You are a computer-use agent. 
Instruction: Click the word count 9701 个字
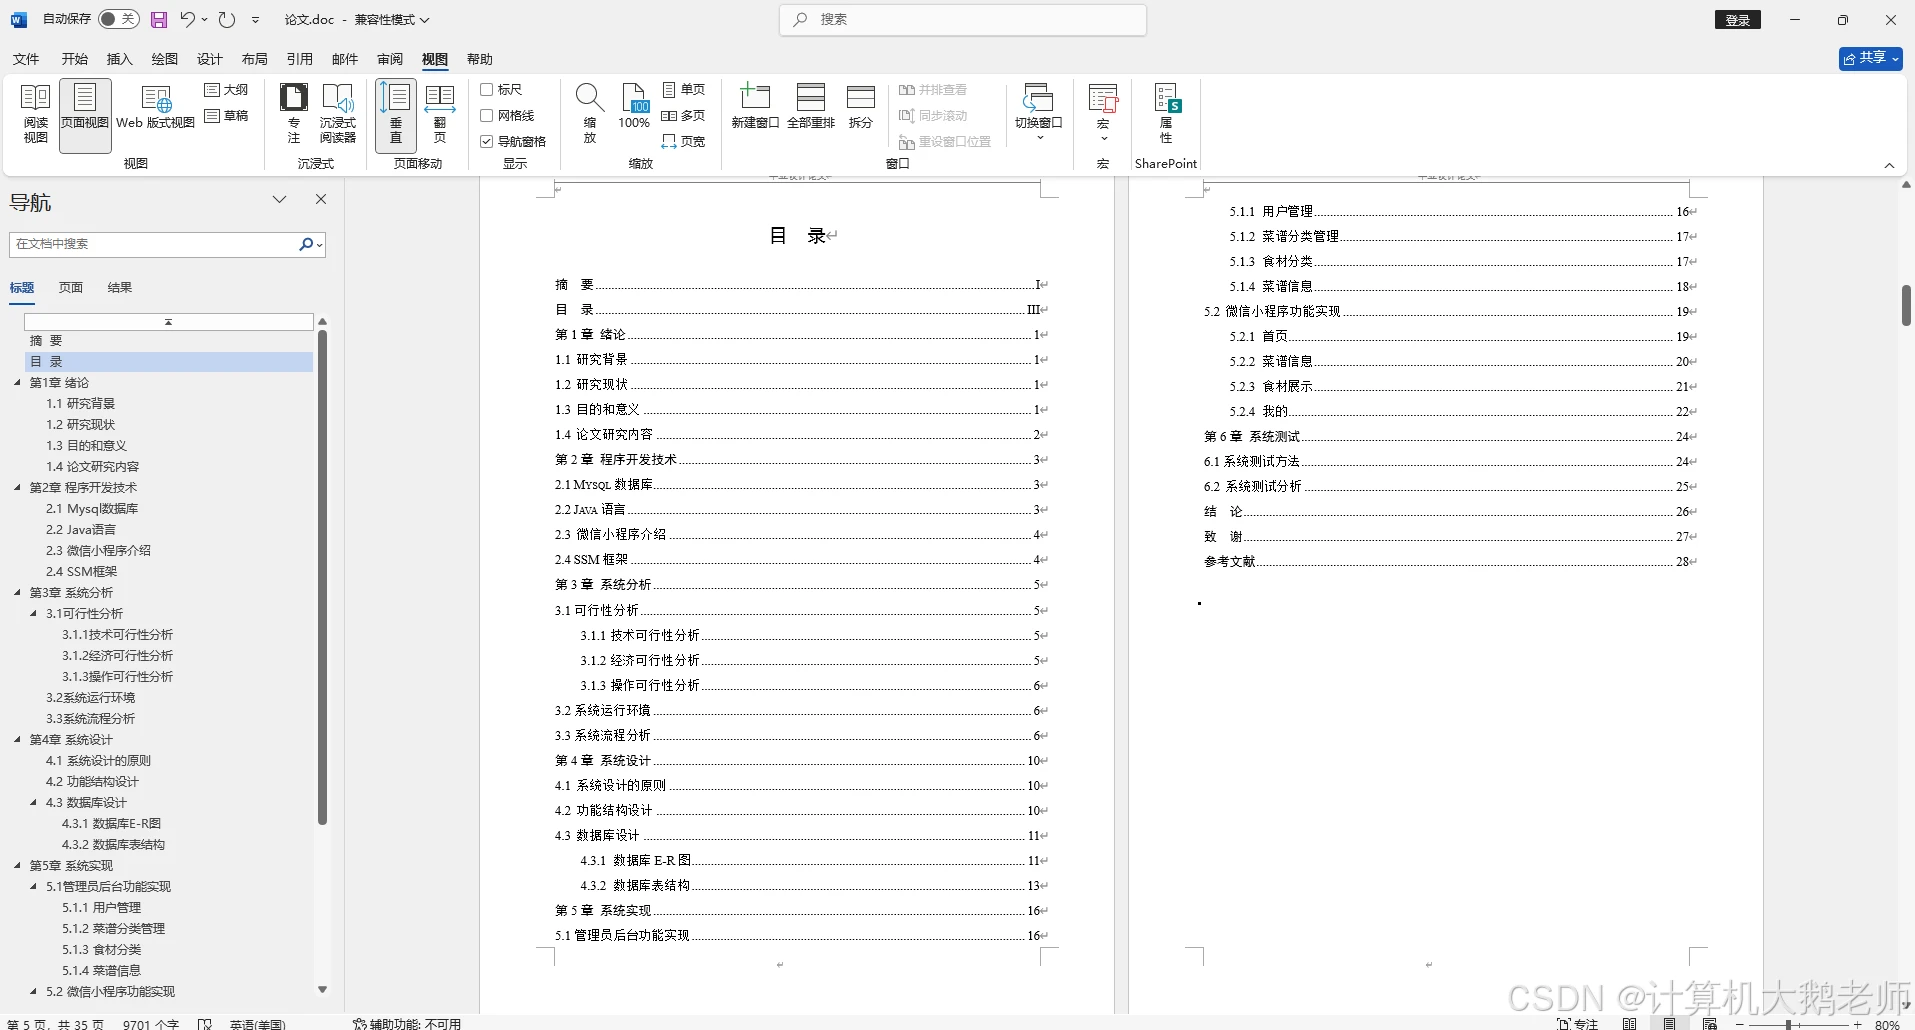151,1024
